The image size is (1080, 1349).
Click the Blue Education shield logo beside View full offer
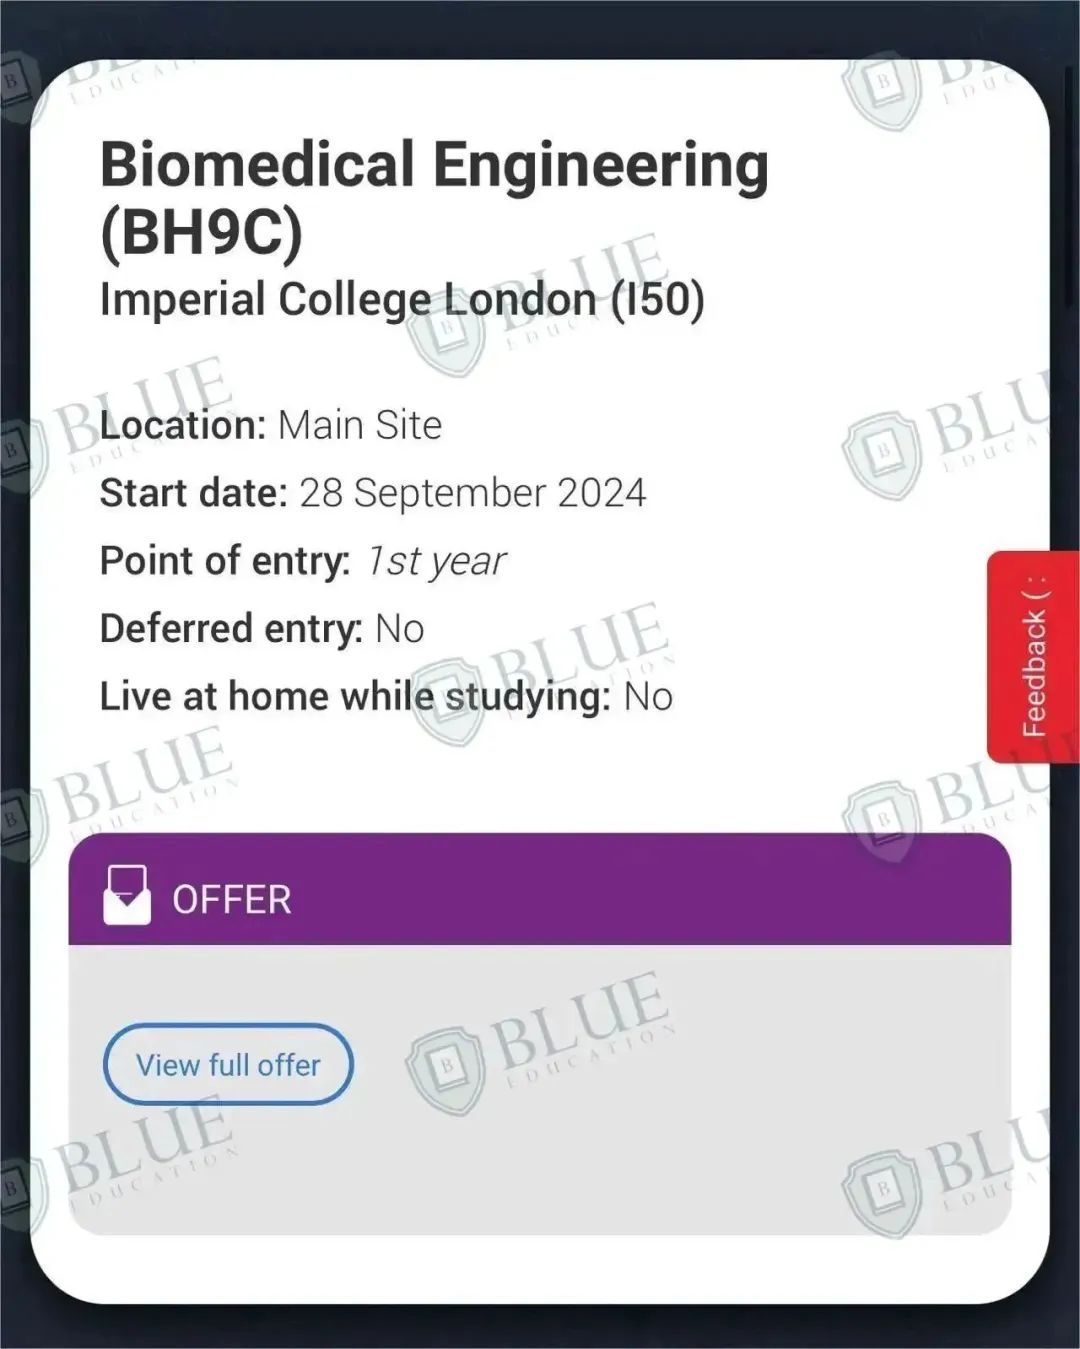pos(446,1068)
